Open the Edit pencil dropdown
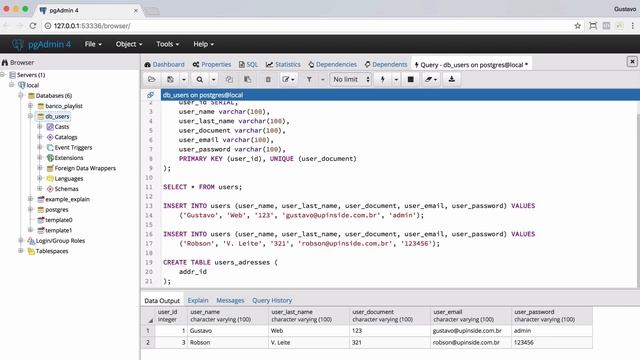This screenshot has width=640, height=360. click(x=288, y=79)
